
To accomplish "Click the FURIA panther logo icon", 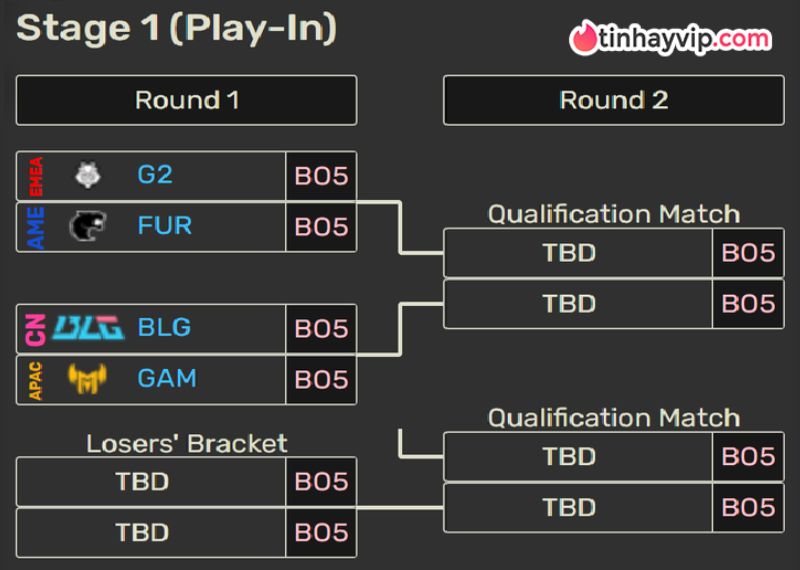I will [x=88, y=226].
